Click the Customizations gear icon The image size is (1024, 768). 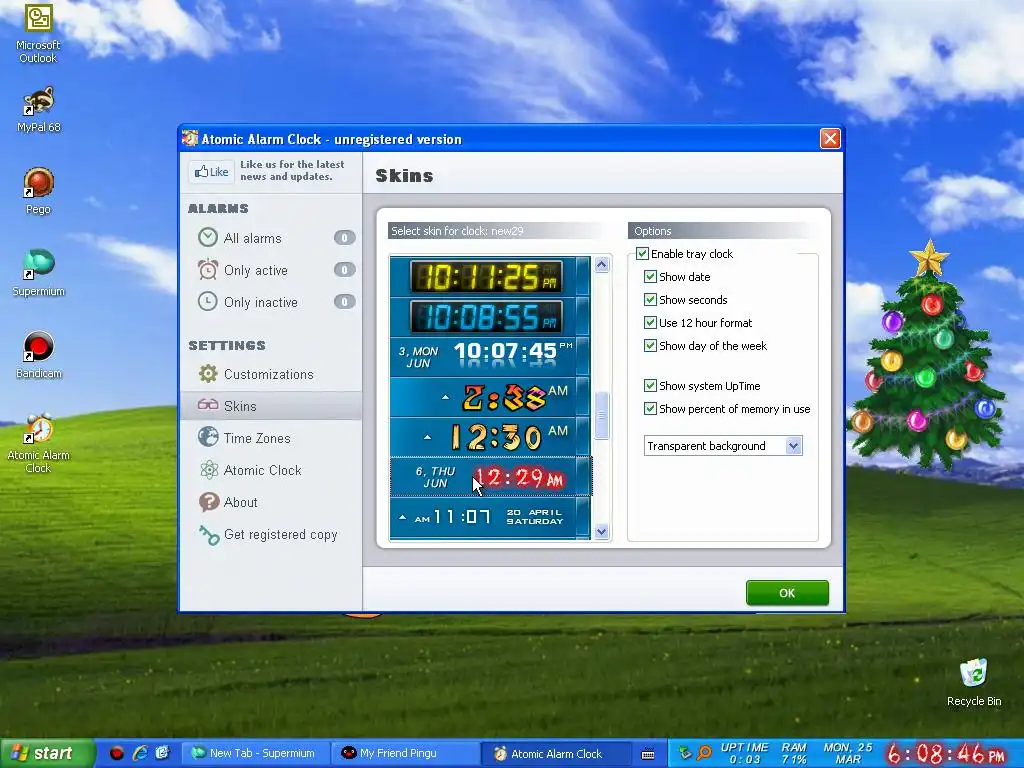[208, 374]
